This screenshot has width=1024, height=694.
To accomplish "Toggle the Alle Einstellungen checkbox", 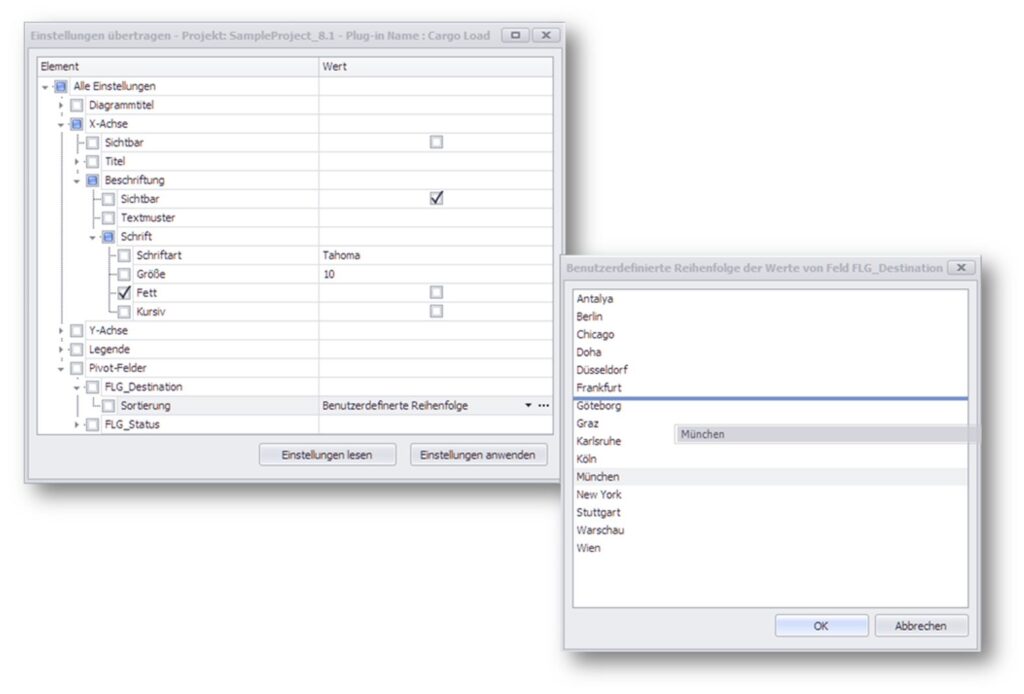I will tap(61, 86).
